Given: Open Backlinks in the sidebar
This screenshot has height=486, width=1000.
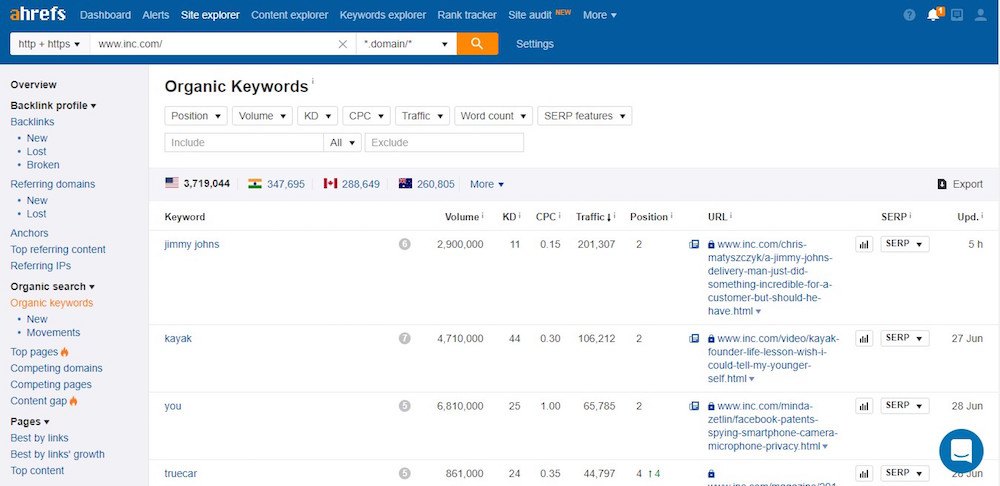Looking at the screenshot, I should coord(32,122).
